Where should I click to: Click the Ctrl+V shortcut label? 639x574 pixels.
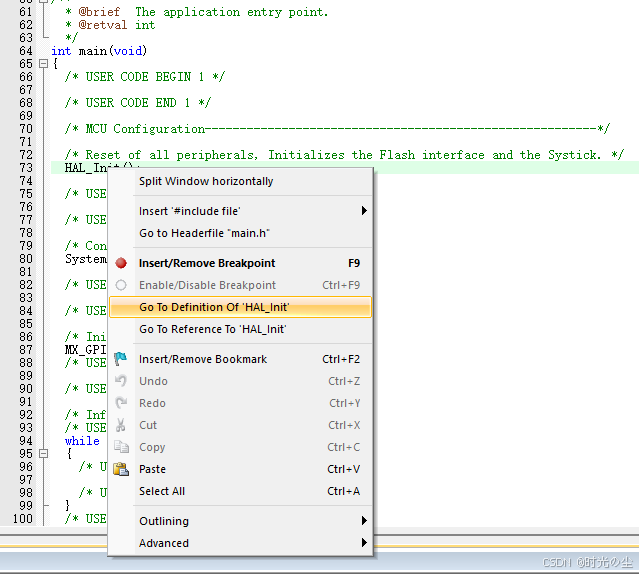pos(344,469)
